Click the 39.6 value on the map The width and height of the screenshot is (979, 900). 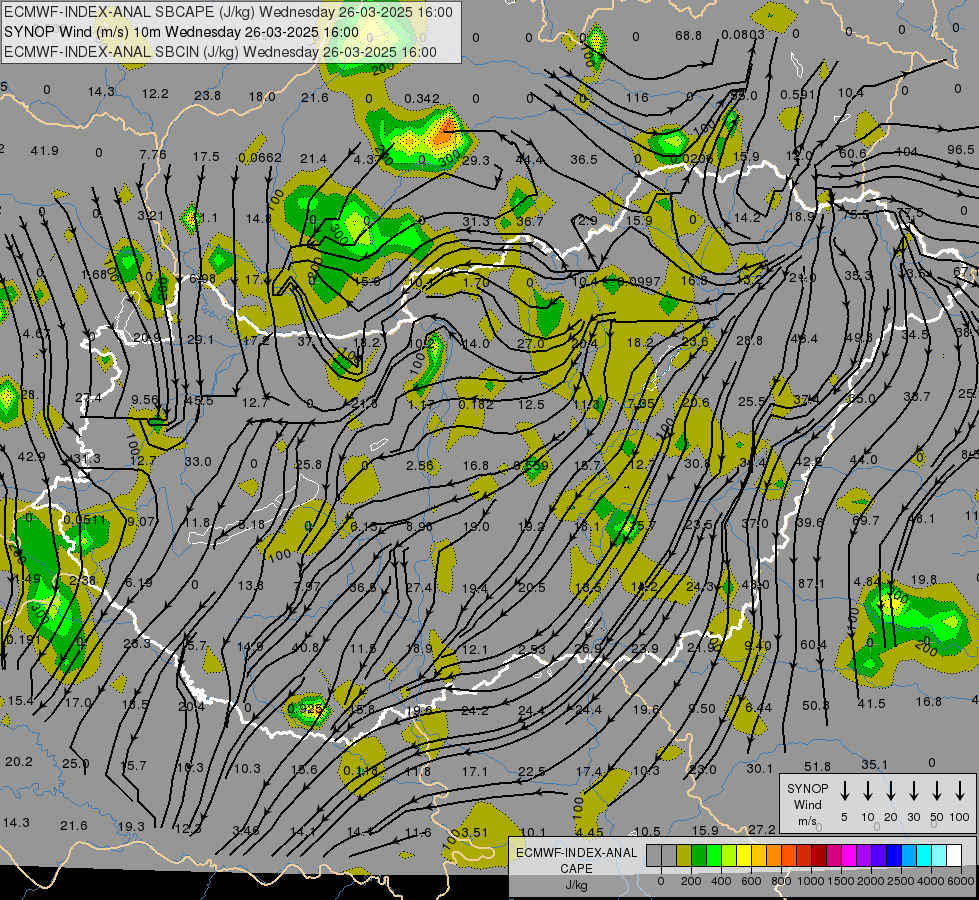810,522
